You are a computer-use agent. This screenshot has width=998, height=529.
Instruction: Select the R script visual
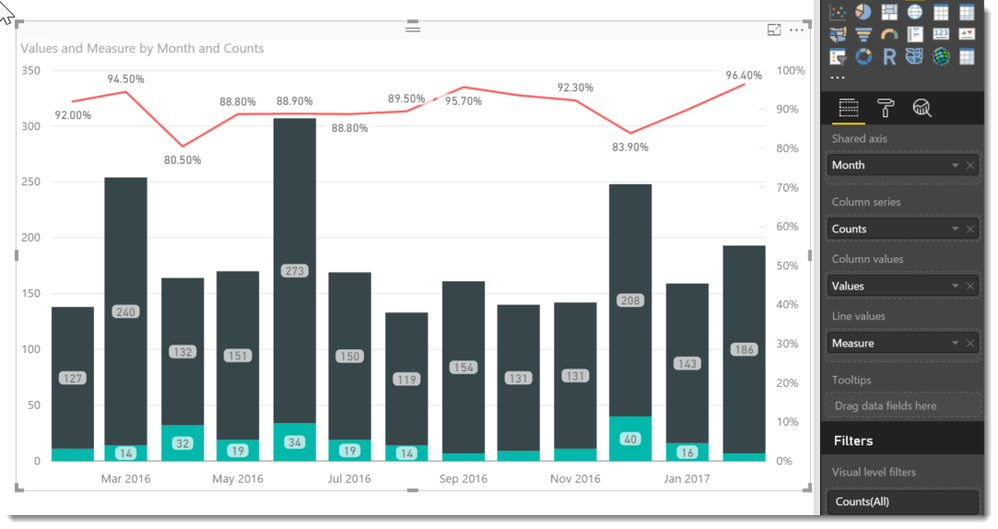tap(889, 57)
